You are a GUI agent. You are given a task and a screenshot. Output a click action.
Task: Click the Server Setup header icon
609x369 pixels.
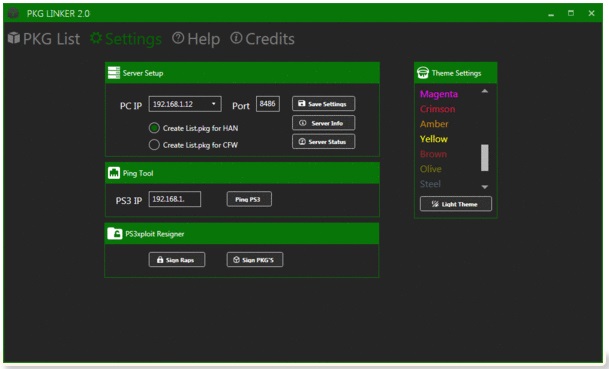114,73
